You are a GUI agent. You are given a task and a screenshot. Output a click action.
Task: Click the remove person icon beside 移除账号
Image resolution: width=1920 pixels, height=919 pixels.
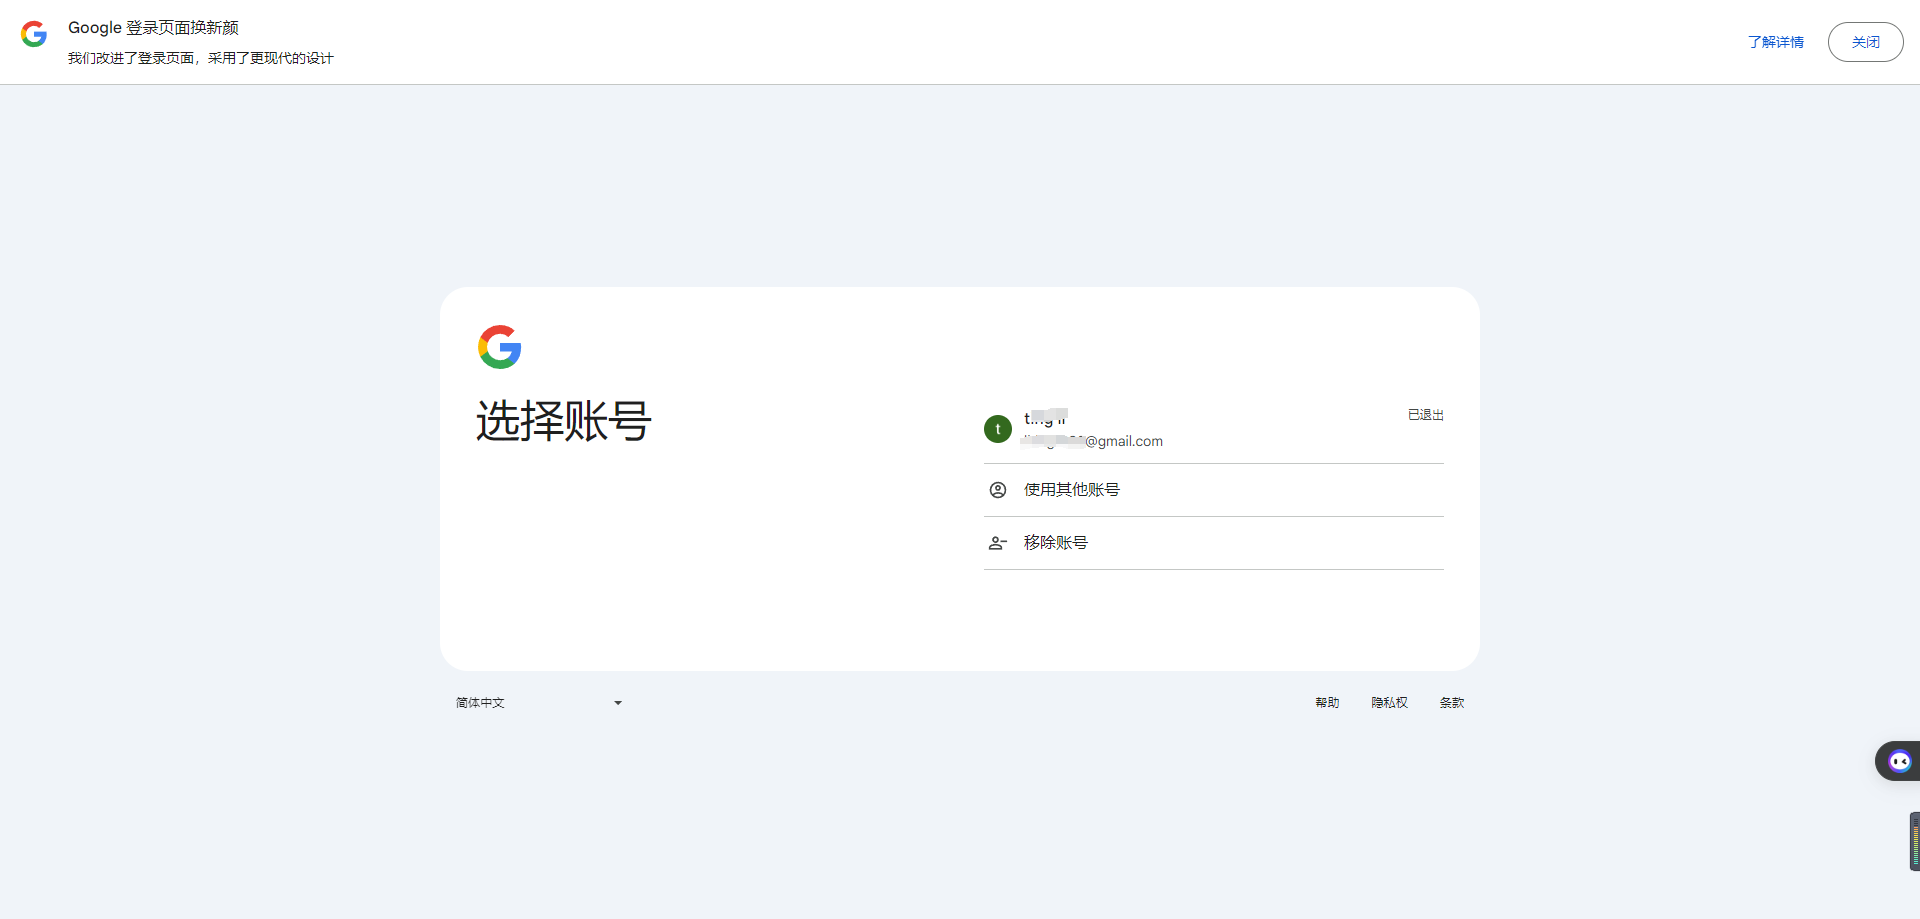coord(997,543)
